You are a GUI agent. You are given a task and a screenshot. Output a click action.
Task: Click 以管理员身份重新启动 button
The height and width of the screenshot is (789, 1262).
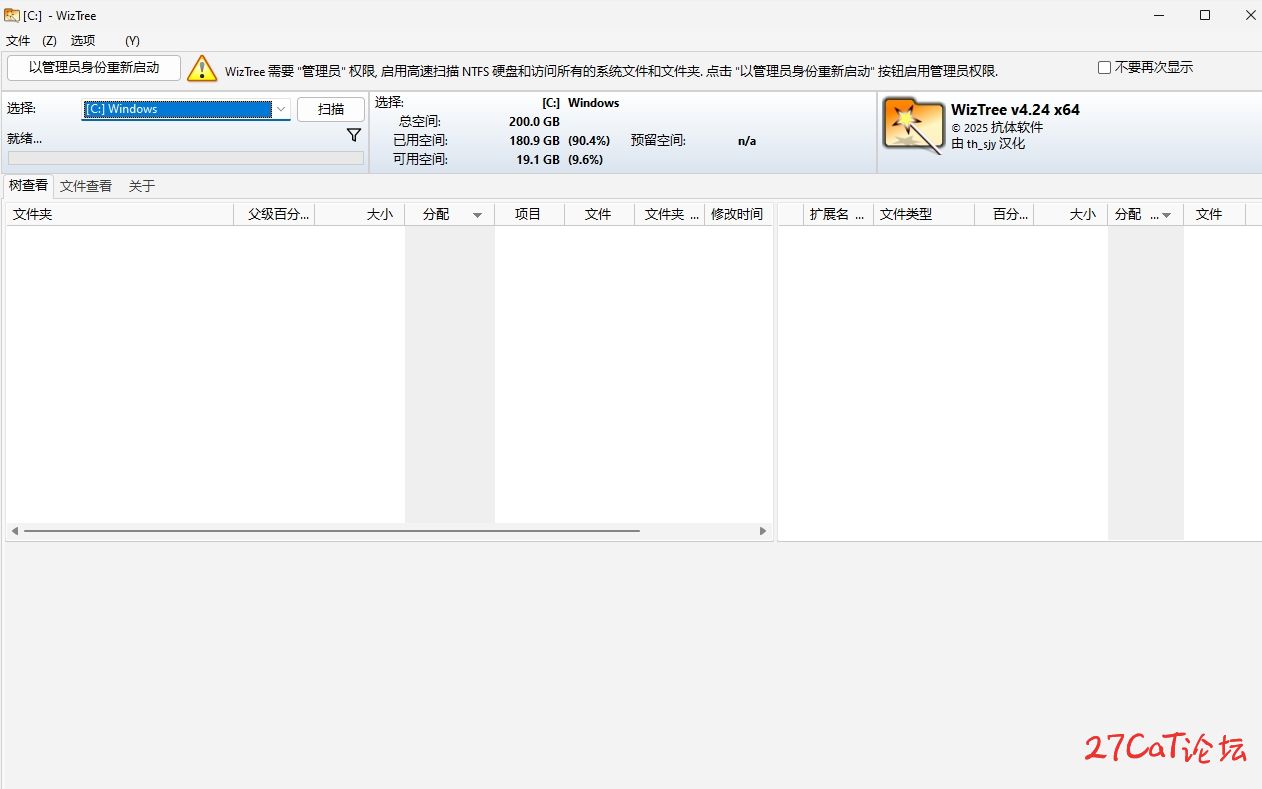(x=94, y=68)
